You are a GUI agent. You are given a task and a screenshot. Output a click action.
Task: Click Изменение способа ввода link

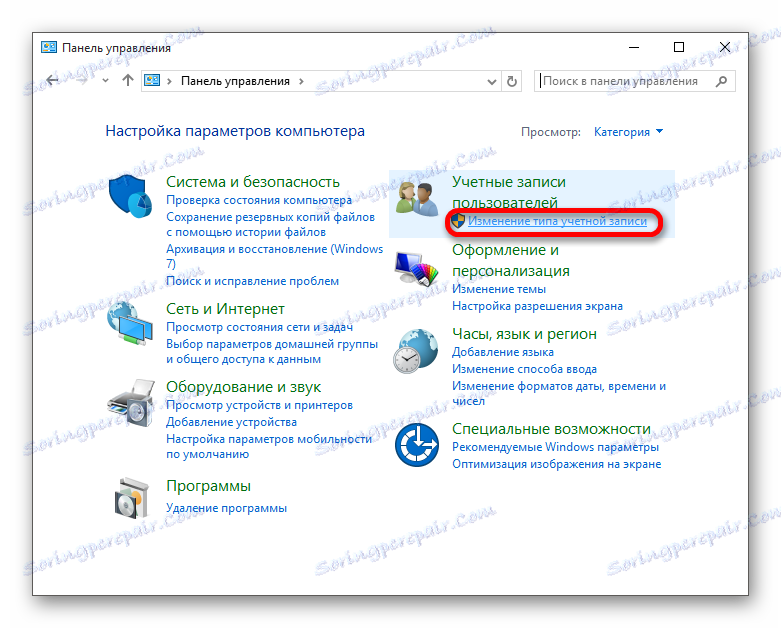tap(524, 369)
